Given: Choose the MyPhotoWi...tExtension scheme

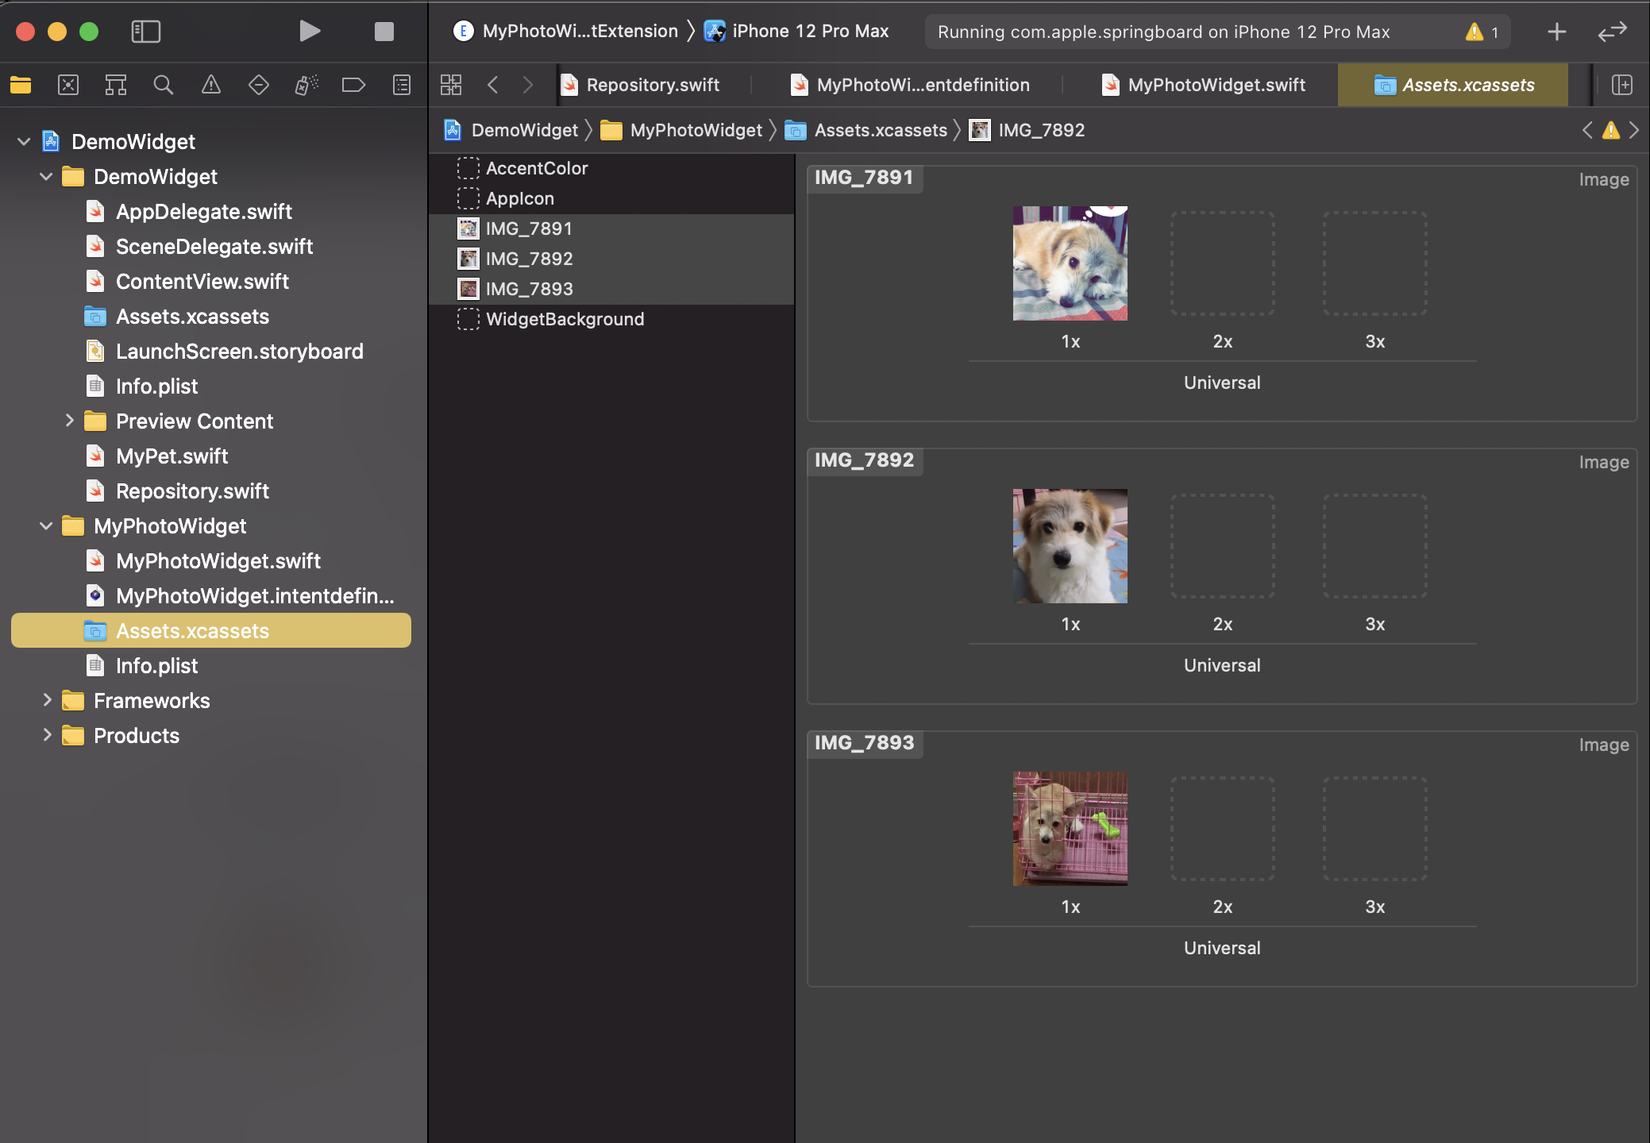Looking at the screenshot, I should (x=566, y=31).
